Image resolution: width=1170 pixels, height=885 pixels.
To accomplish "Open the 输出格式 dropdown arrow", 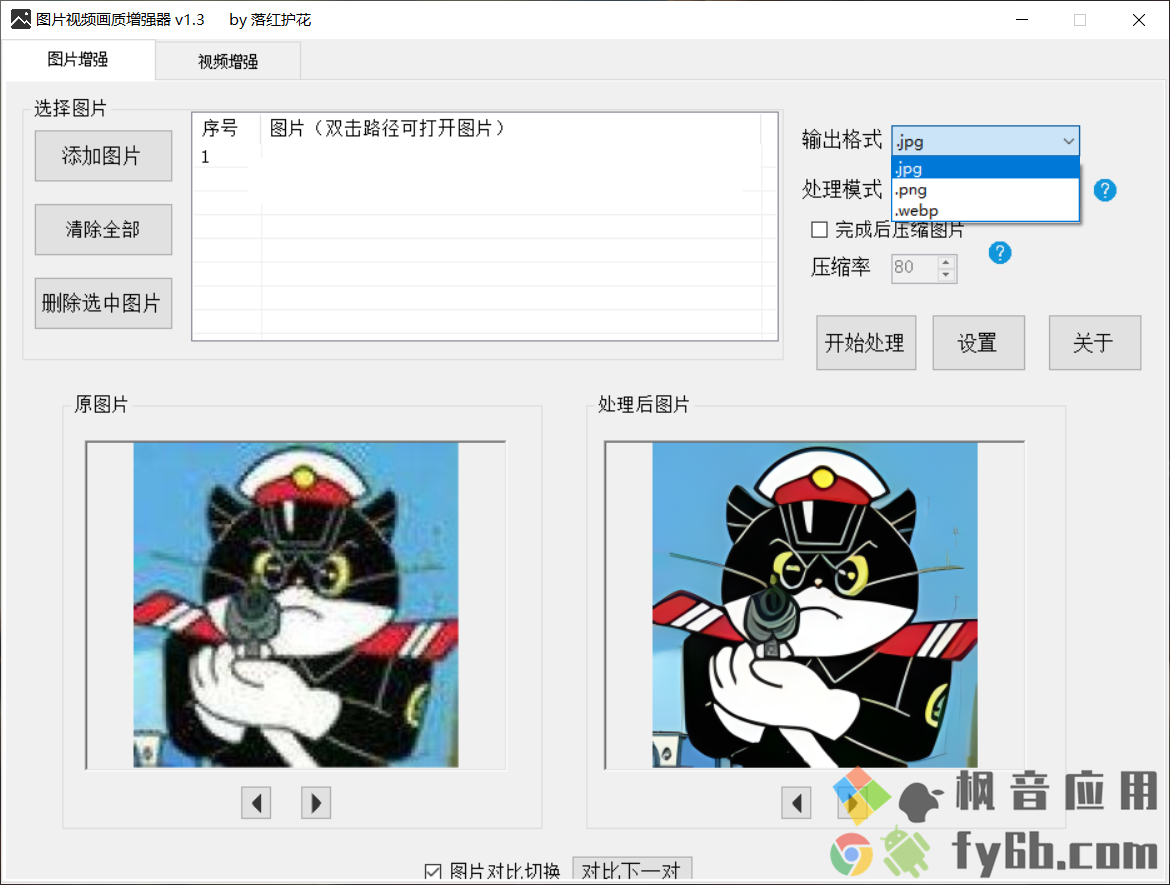I will (1069, 141).
